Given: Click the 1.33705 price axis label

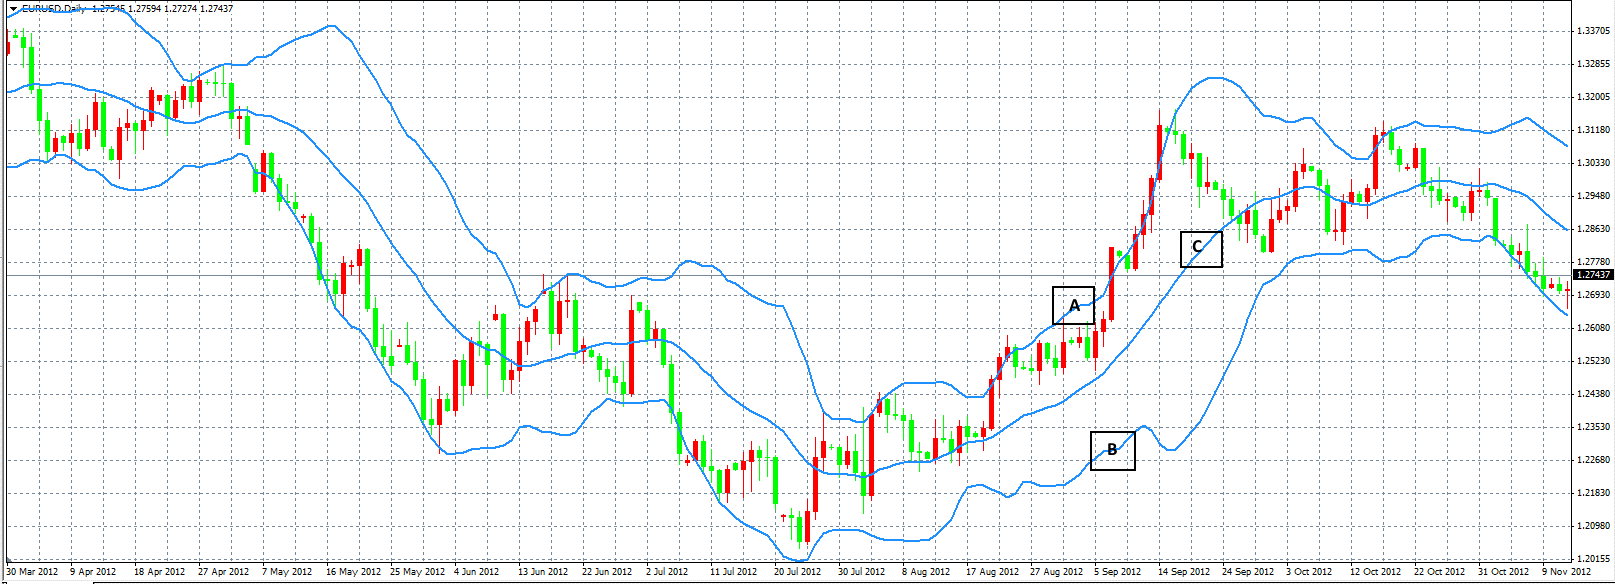Looking at the screenshot, I should pyautogui.click(x=1592, y=31).
